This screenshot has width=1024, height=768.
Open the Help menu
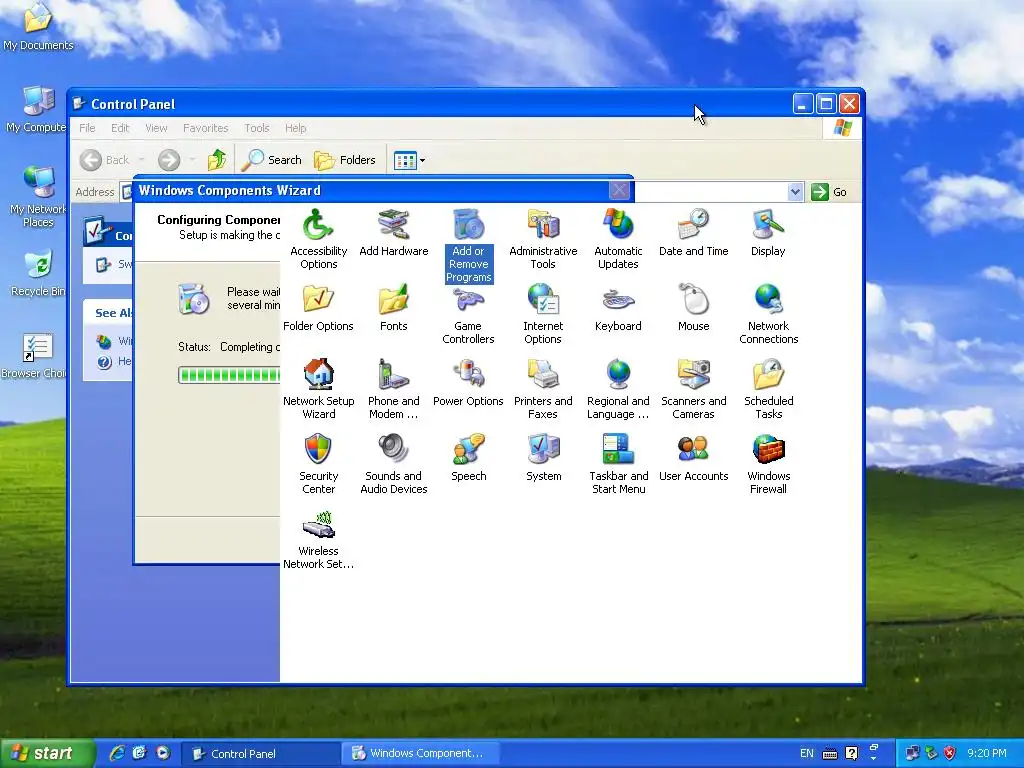click(x=295, y=128)
